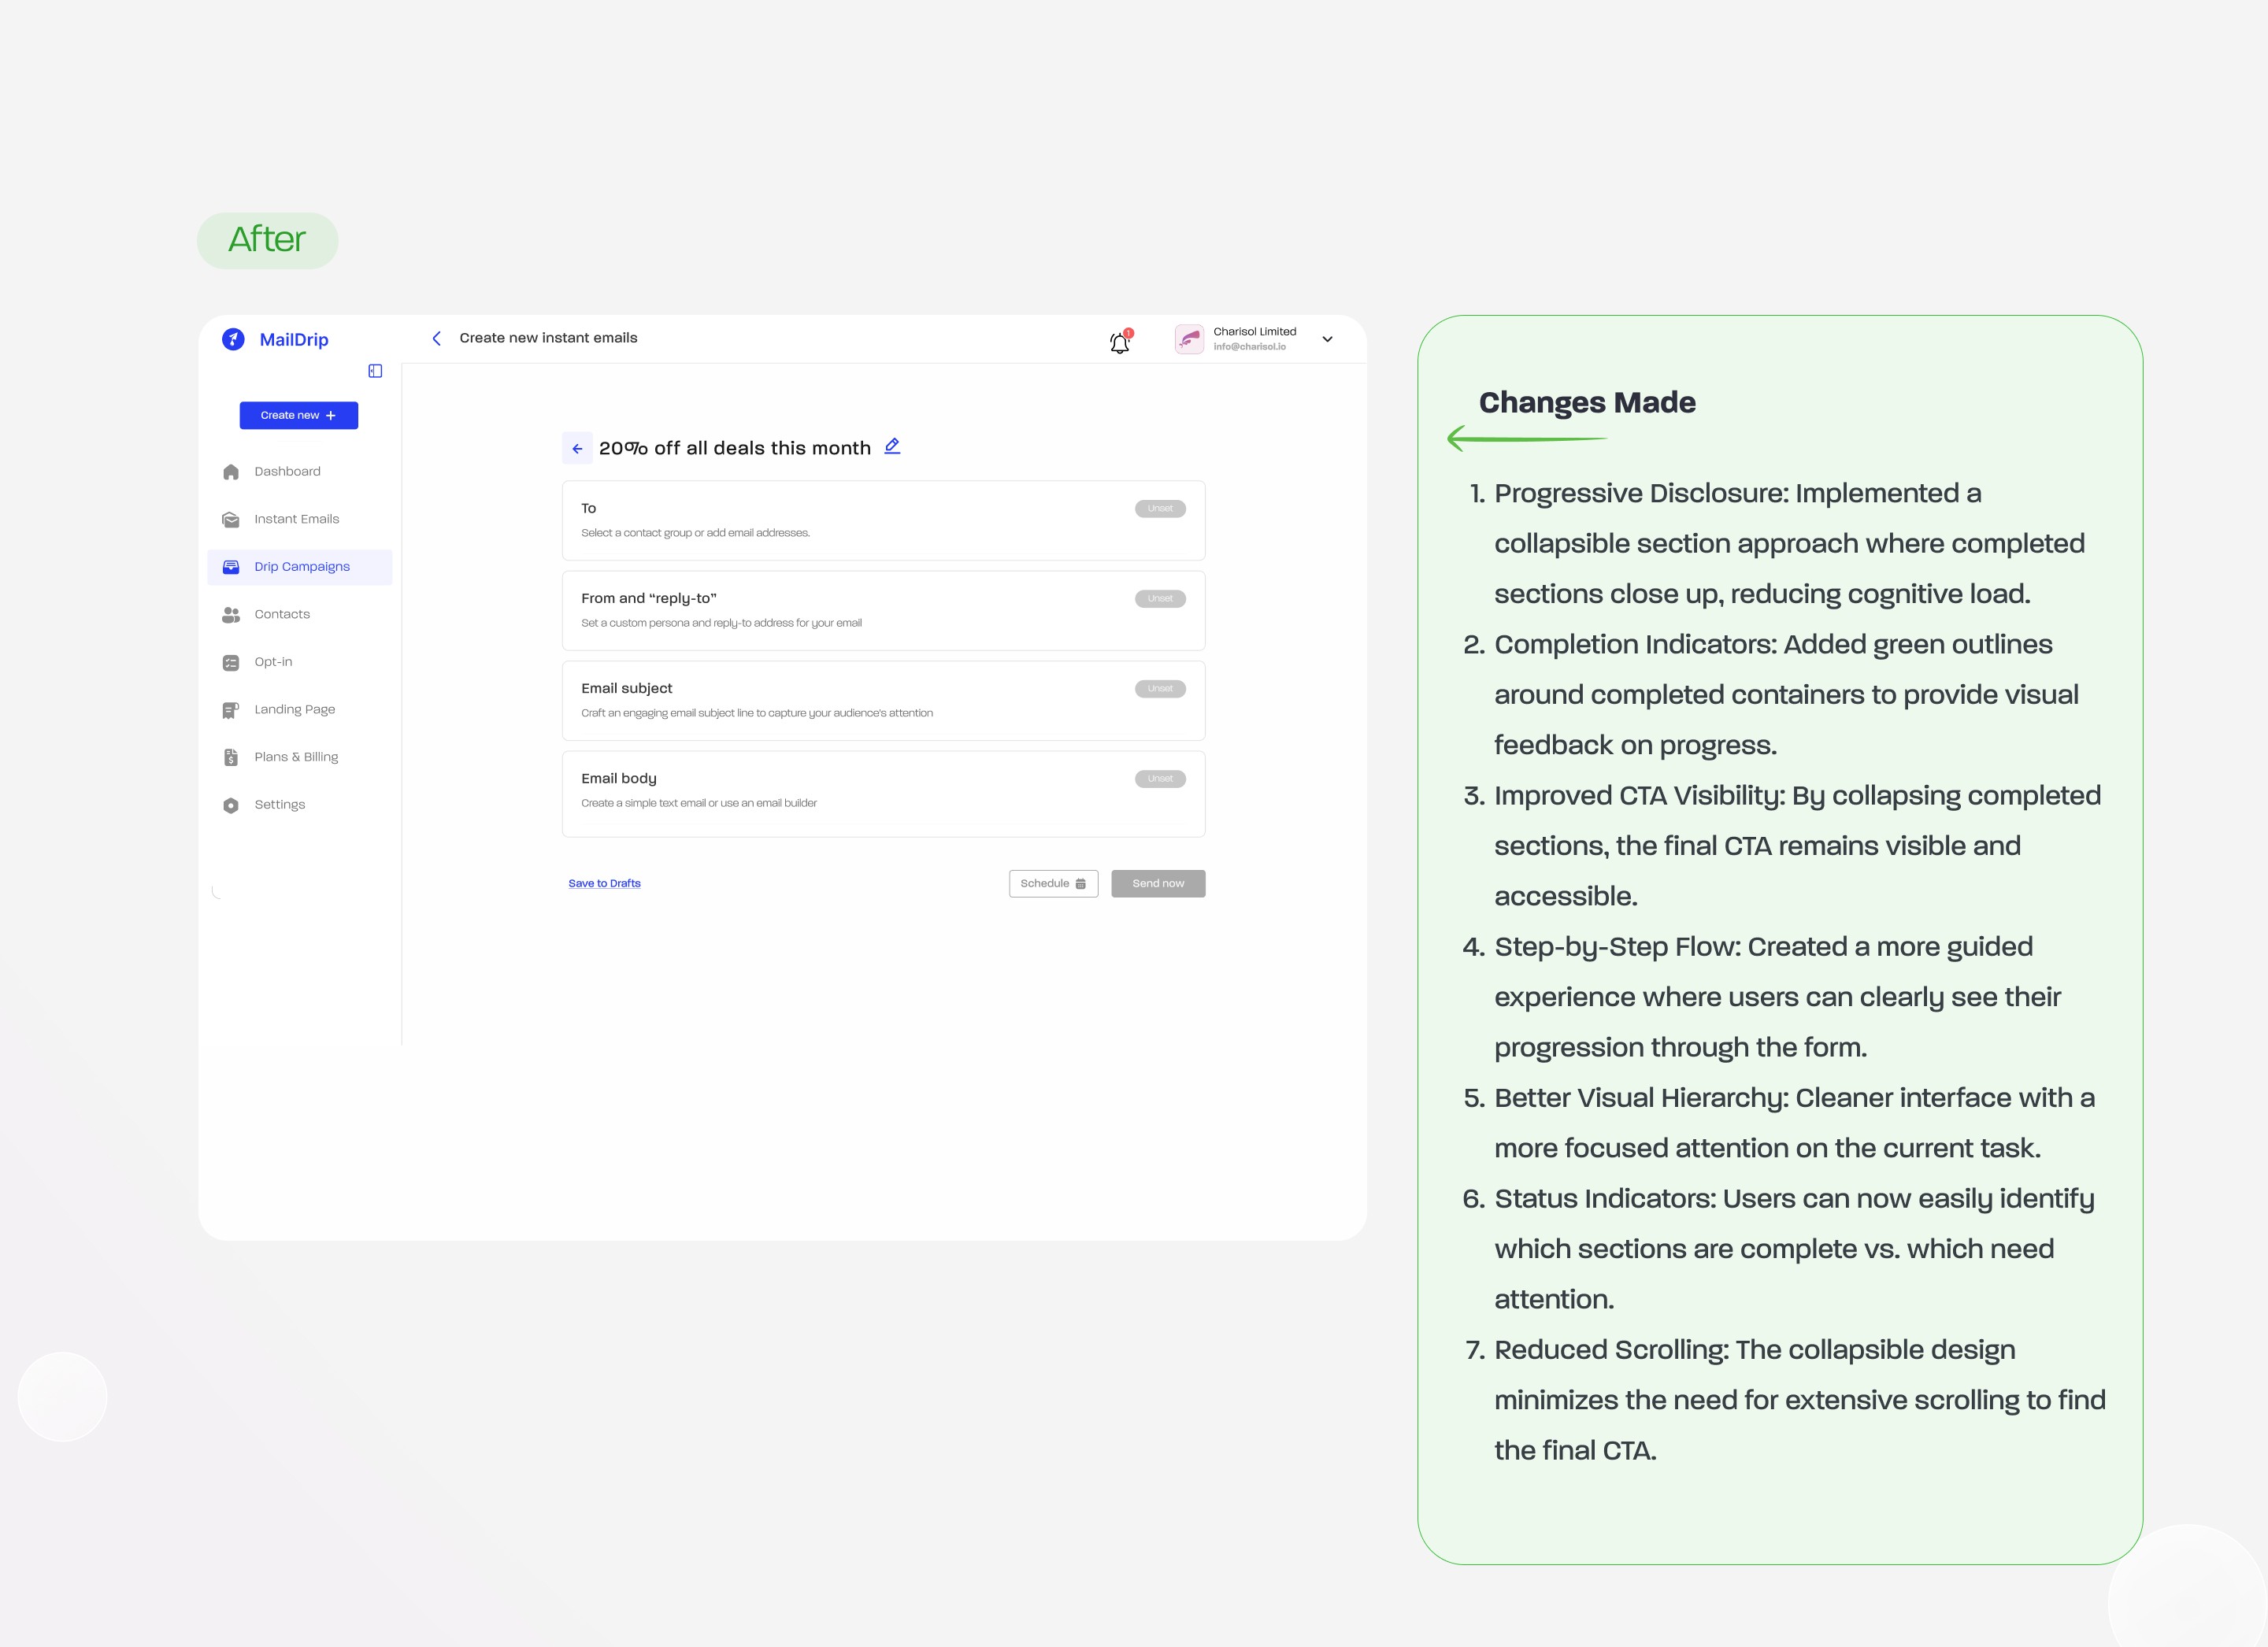Click back chevron next to Create new instant emails
Screen dimensions: 2268x1647
point(437,338)
